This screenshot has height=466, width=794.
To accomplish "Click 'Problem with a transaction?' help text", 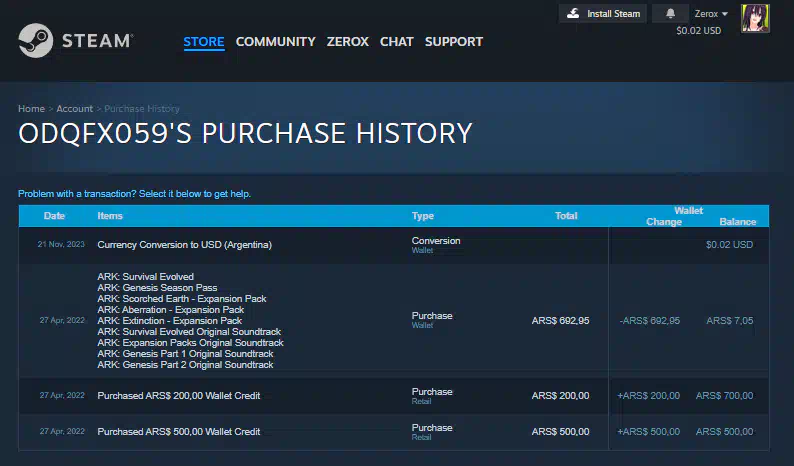I will (134, 193).
